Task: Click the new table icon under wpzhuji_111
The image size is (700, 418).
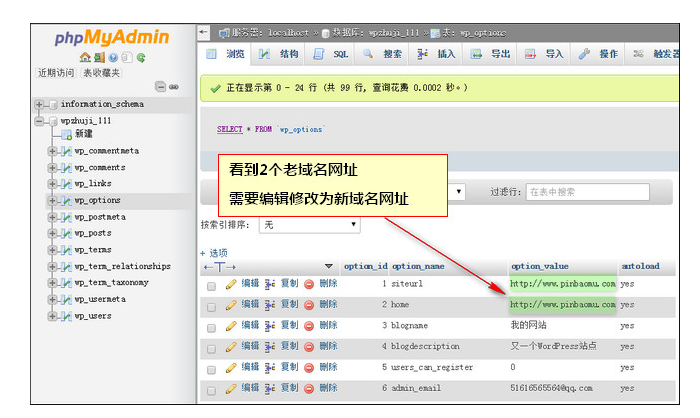Action: point(67,134)
